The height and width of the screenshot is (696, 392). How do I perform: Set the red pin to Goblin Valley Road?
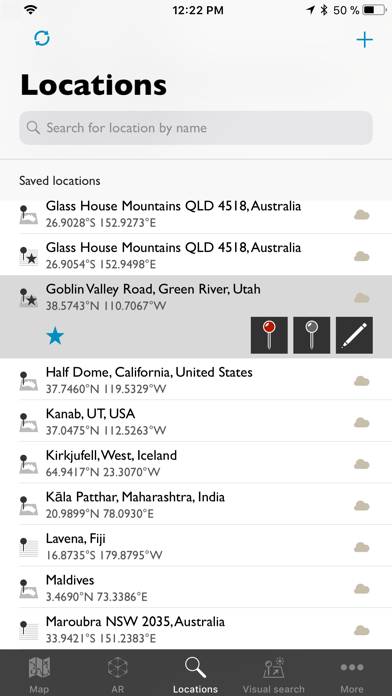tap(269, 335)
